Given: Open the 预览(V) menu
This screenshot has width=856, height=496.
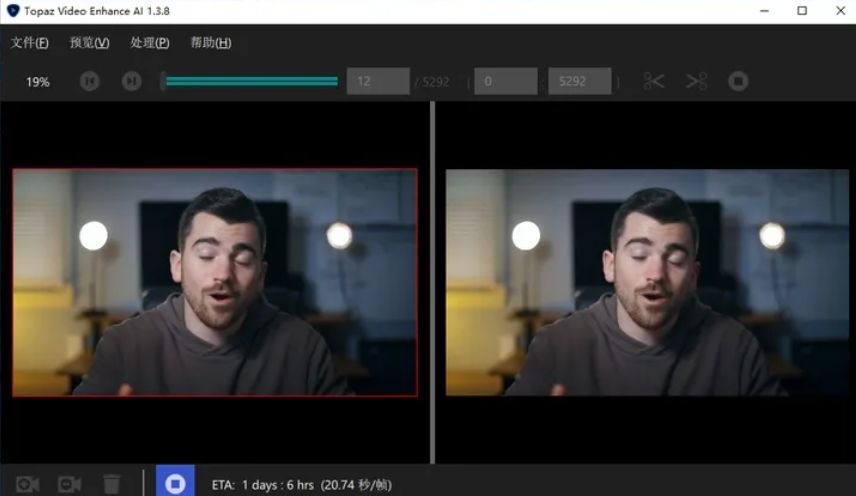Looking at the screenshot, I should (x=90, y=43).
